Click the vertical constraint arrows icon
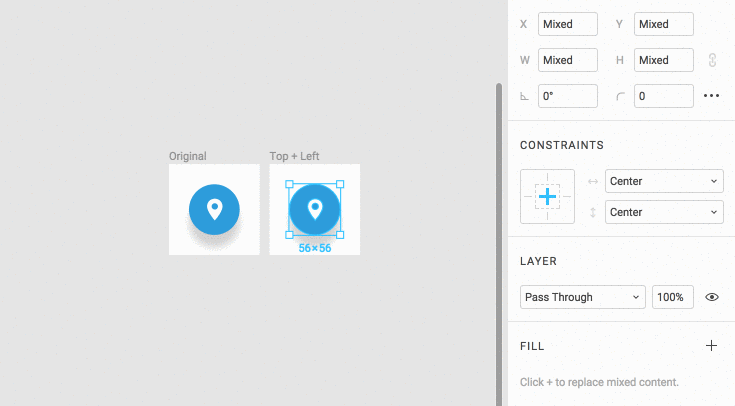 tap(593, 213)
